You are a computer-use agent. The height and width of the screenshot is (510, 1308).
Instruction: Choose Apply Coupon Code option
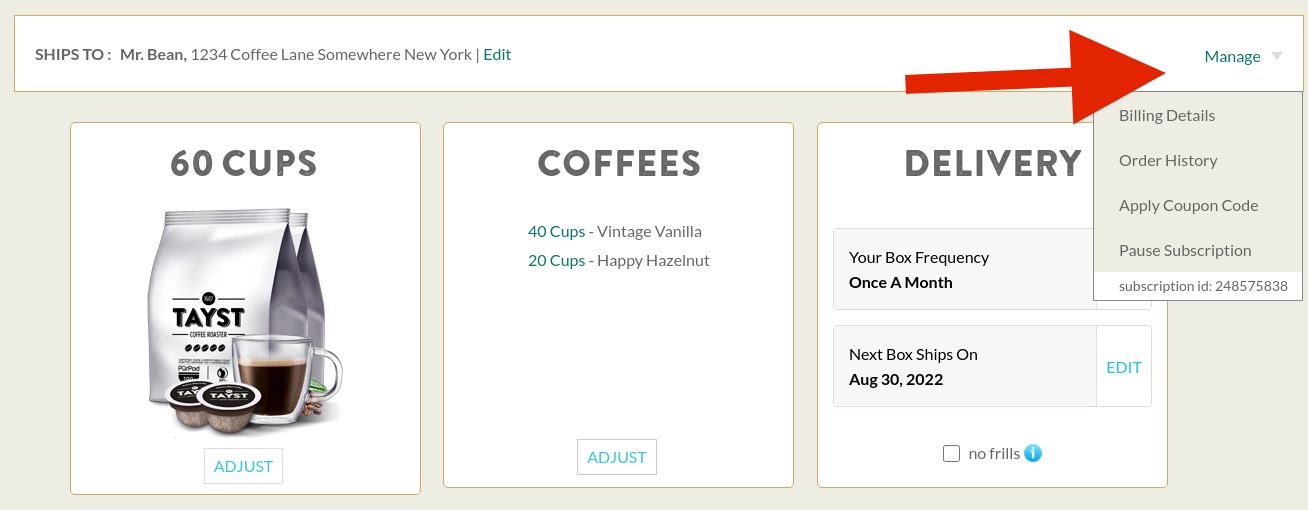tap(1188, 205)
